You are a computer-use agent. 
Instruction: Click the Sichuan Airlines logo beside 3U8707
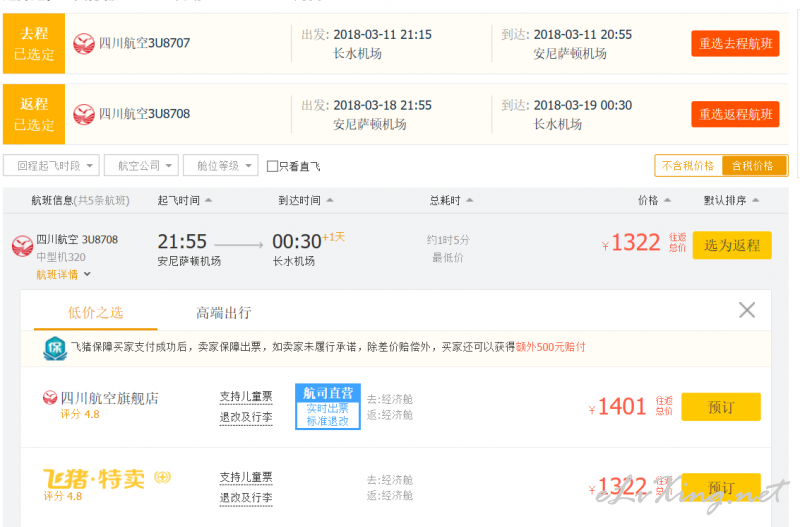click(84, 43)
